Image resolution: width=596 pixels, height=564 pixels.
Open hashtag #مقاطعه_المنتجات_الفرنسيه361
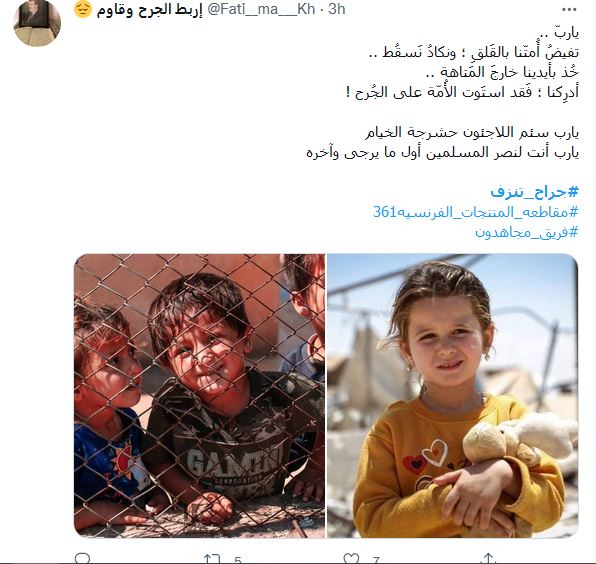[476, 212]
